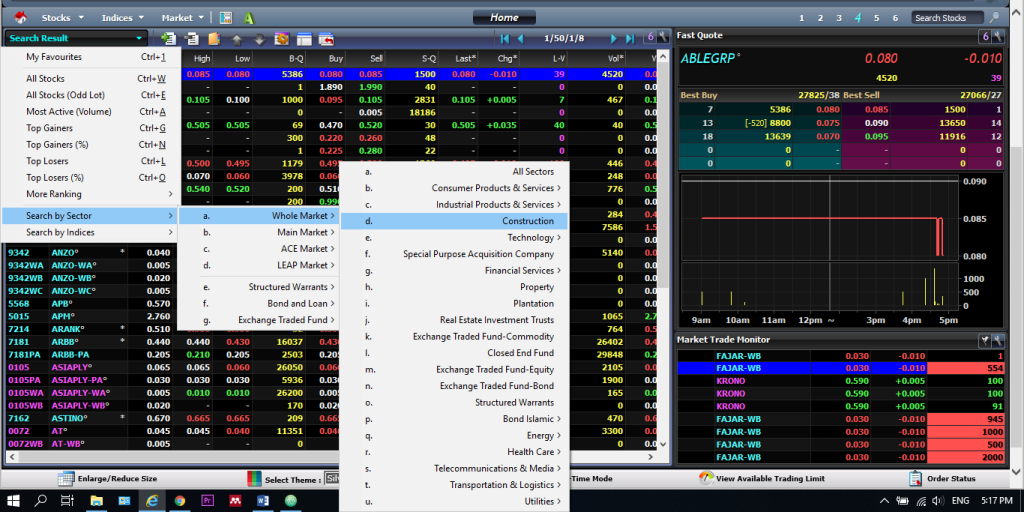
Task: Click the wrench icon above stock table
Action: coord(663,38)
